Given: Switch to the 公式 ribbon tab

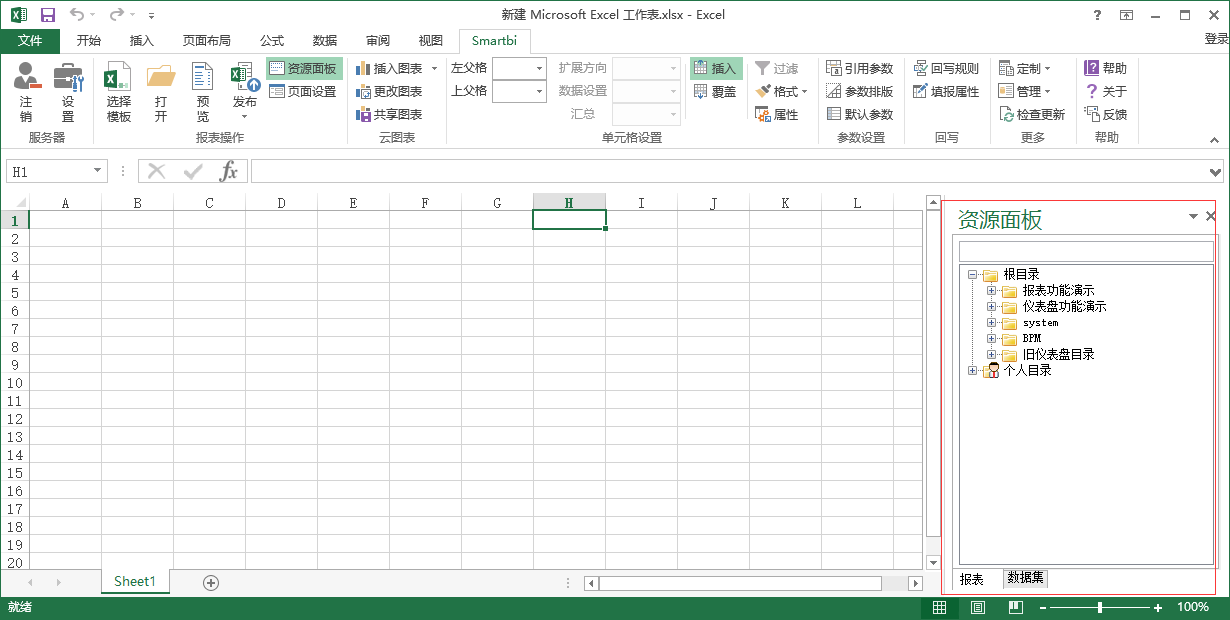Looking at the screenshot, I should click(272, 40).
